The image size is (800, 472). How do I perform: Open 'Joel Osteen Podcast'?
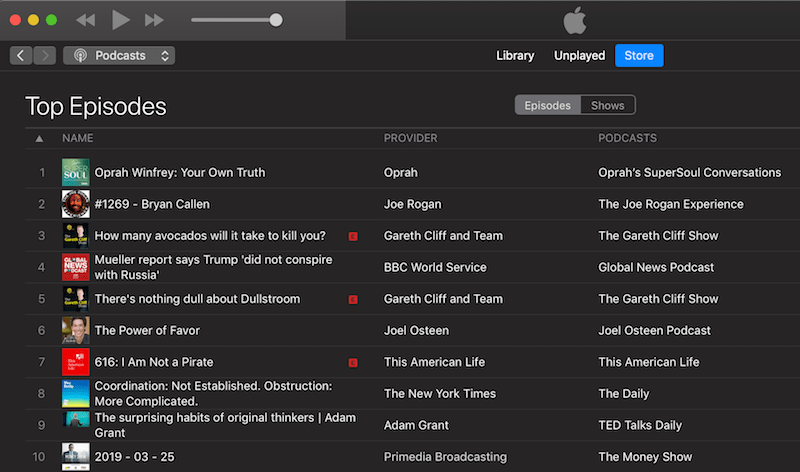(655, 331)
